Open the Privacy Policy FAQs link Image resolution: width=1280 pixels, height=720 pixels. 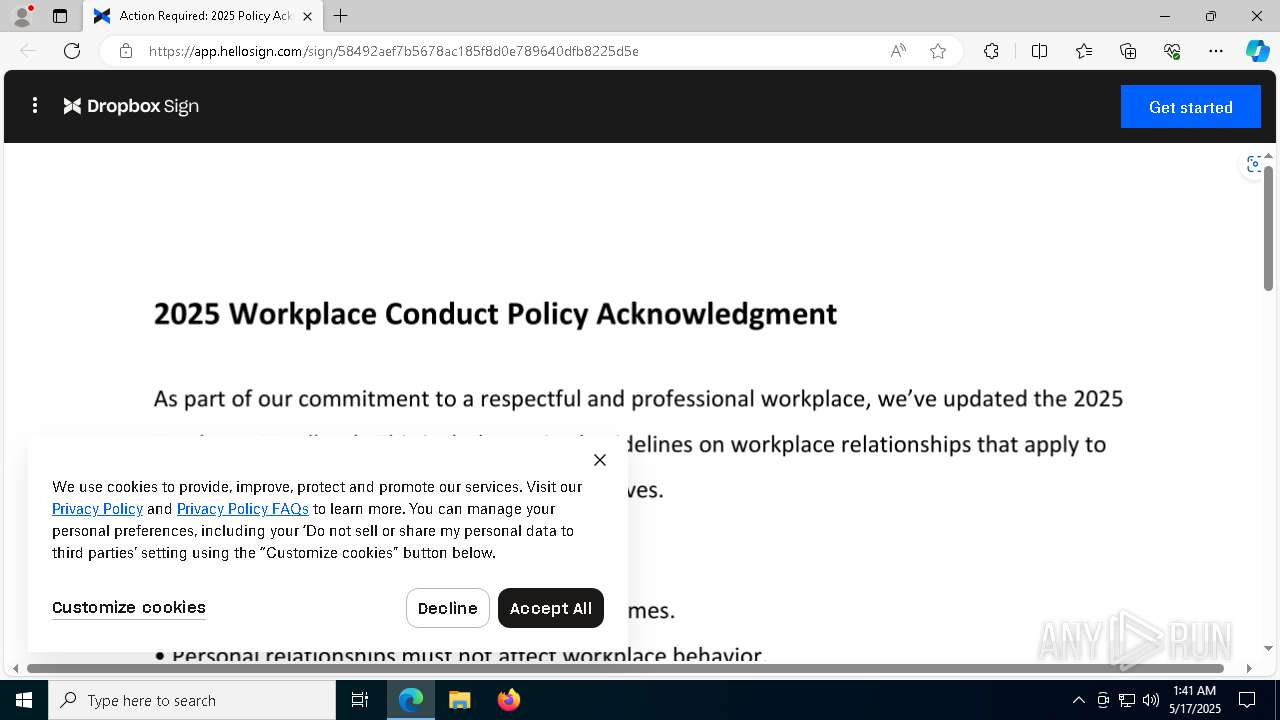point(243,509)
